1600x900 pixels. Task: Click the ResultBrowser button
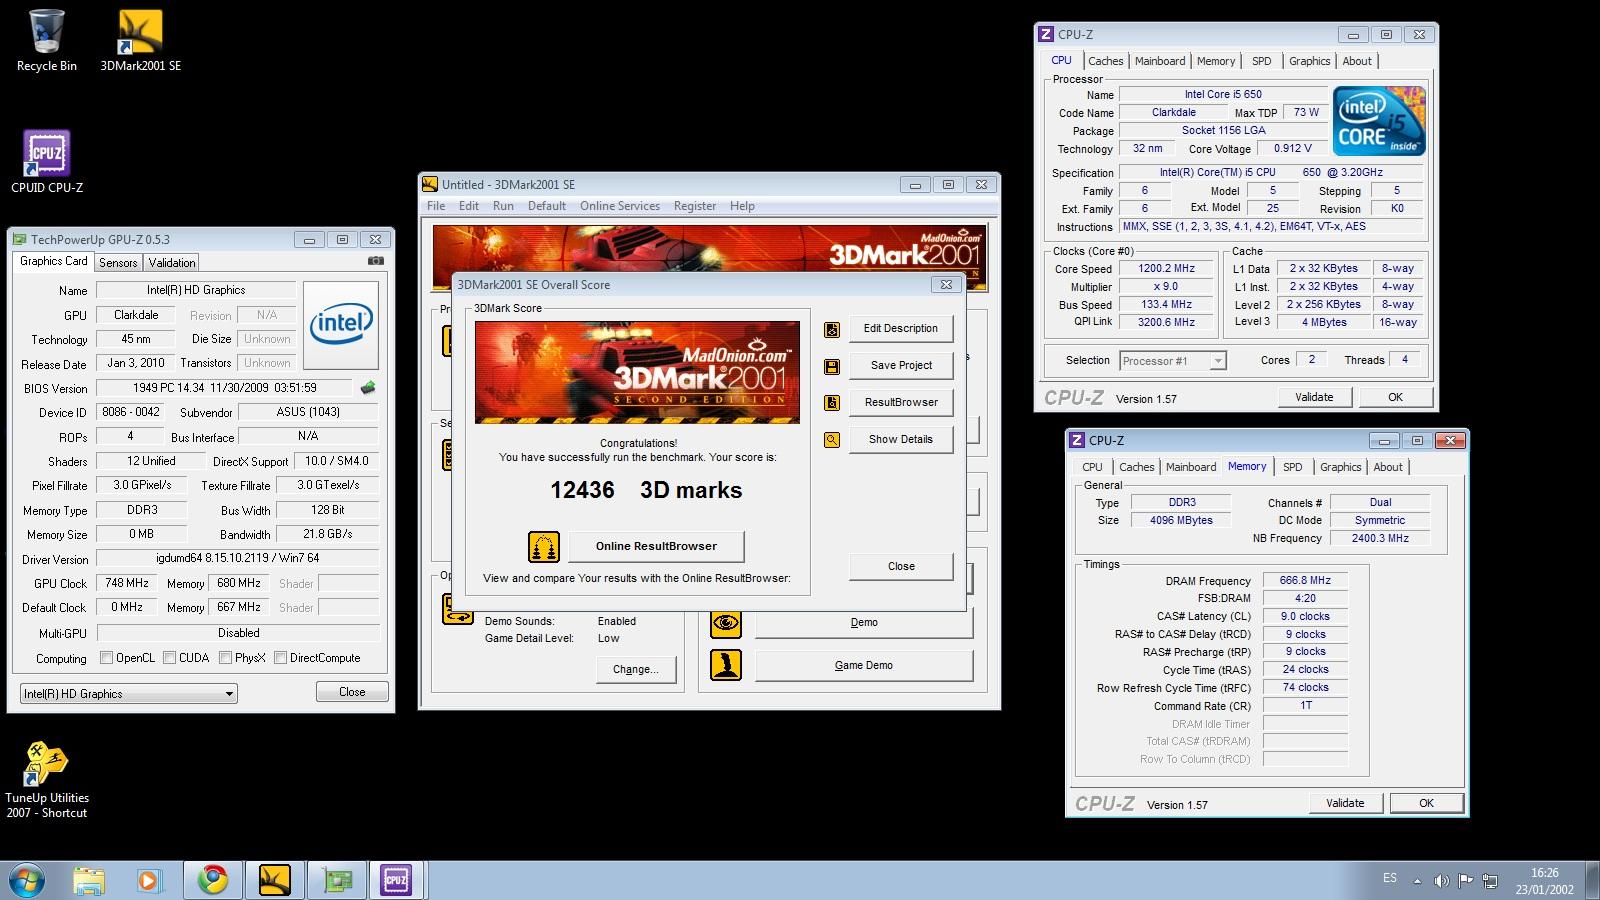click(x=901, y=403)
